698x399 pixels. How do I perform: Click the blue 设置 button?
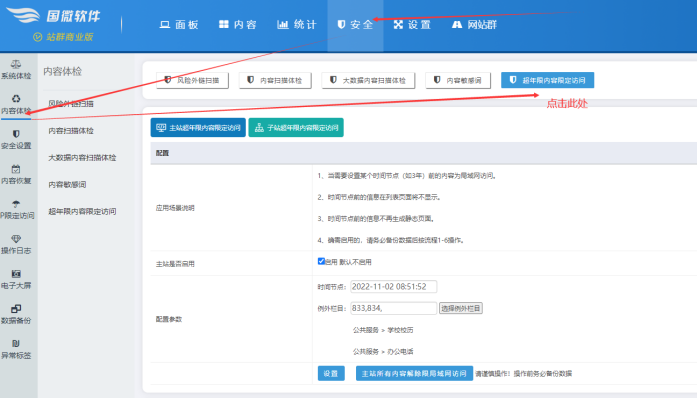pyautogui.click(x=331, y=374)
